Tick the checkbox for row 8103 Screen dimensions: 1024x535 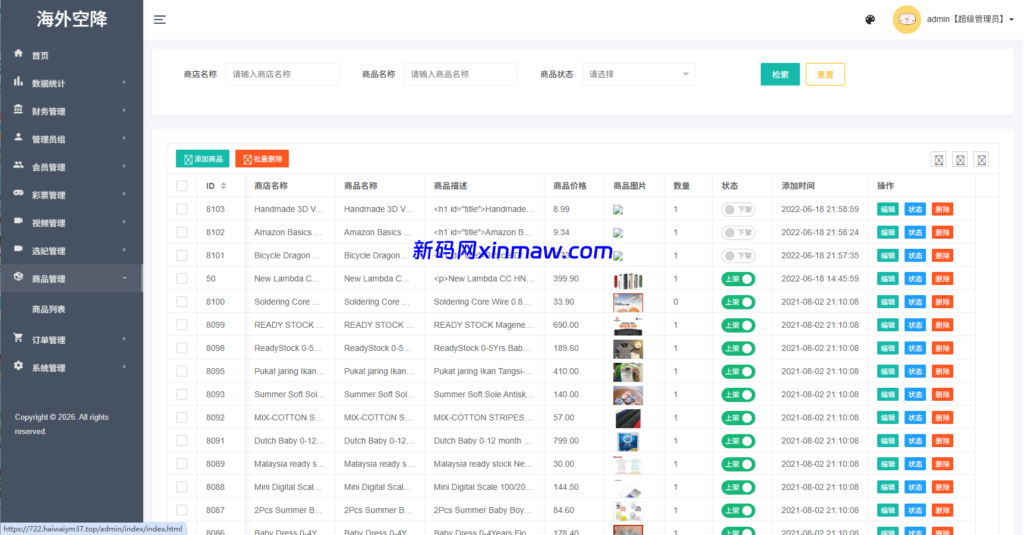[182, 209]
